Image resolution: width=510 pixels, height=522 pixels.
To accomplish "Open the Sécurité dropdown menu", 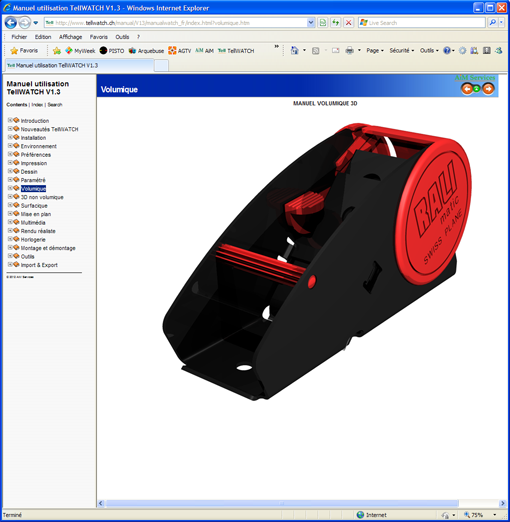I will pyautogui.click(x=402, y=51).
